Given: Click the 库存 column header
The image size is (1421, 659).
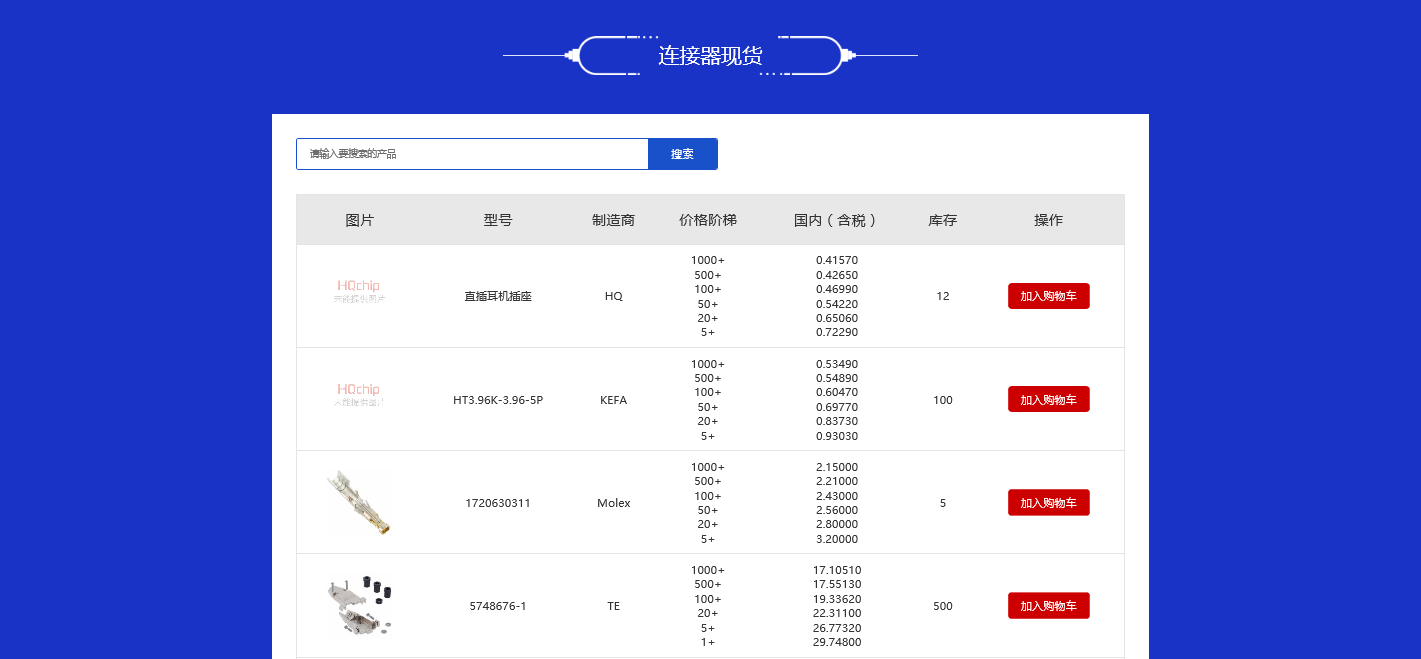Looking at the screenshot, I should click(942, 220).
